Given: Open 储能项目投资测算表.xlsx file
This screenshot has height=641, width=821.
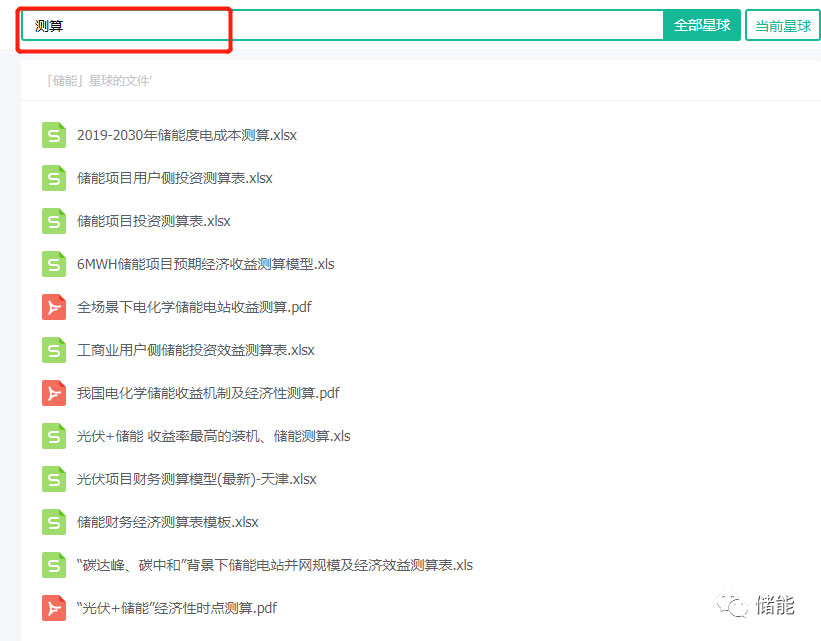Looking at the screenshot, I should click(153, 221).
